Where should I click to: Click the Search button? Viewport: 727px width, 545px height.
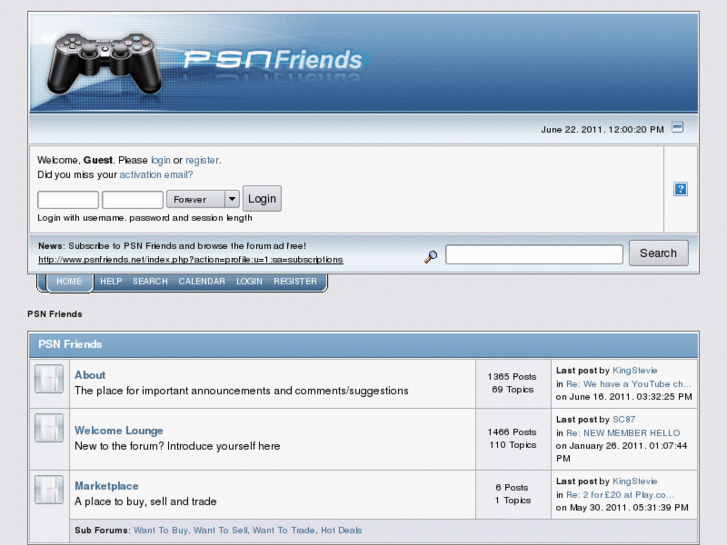(x=658, y=253)
